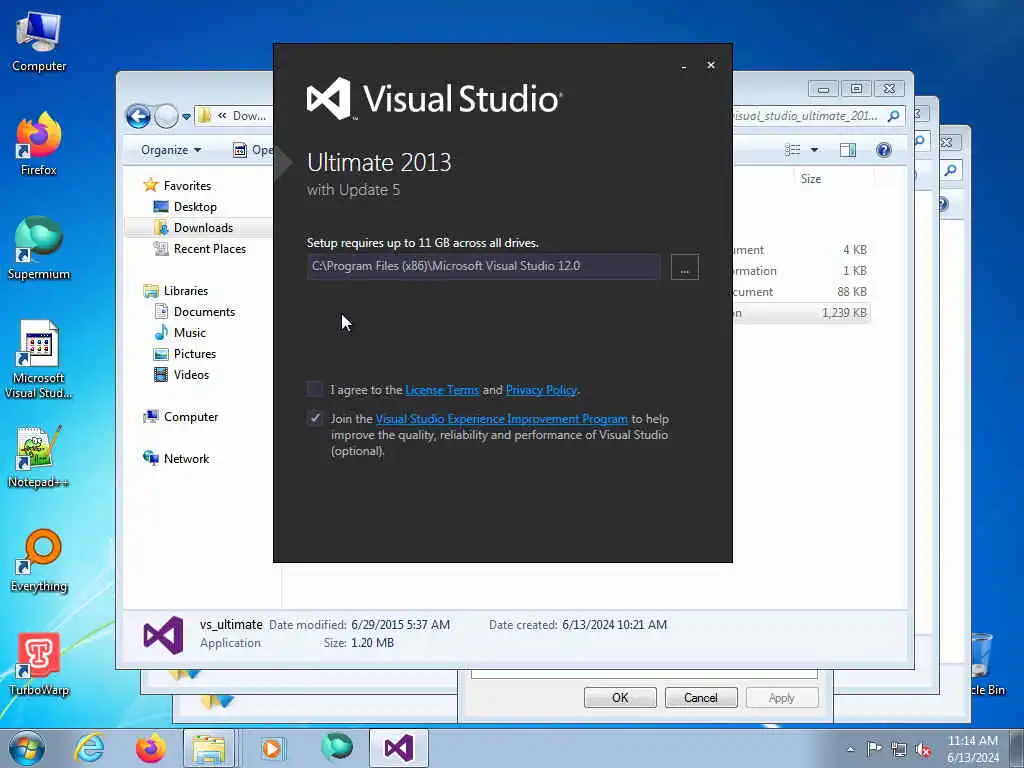
Task: Select the file row sized 1 KB
Action: 801,270
